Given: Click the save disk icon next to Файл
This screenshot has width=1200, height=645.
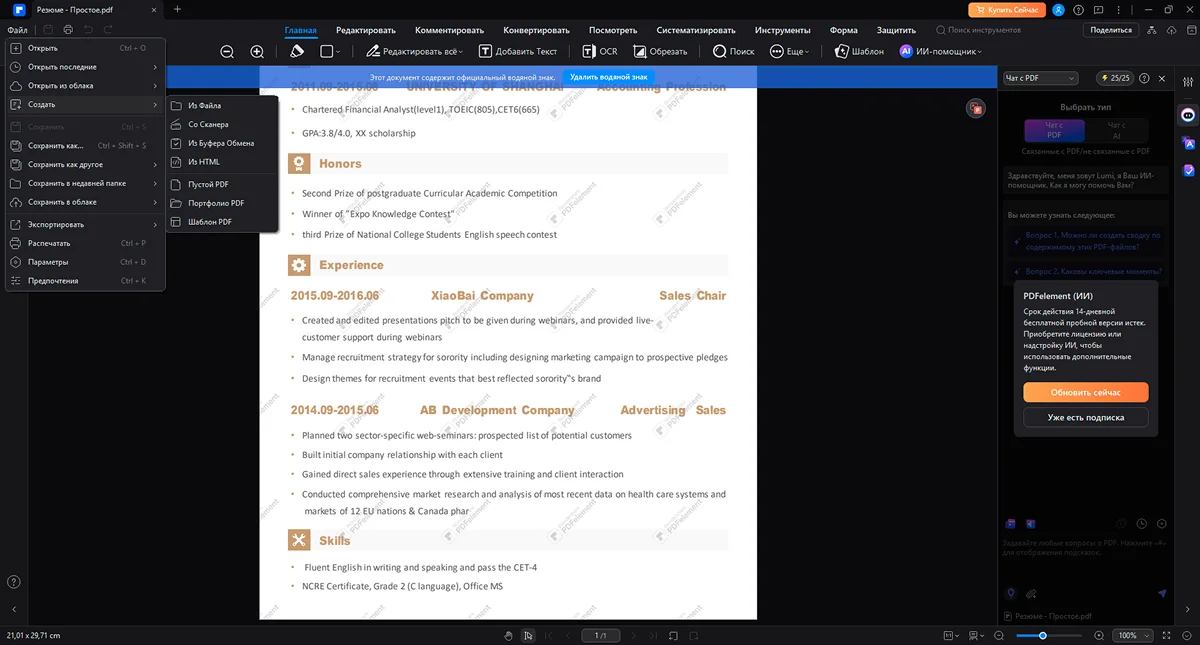Looking at the screenshot, I should click(47, 30).
